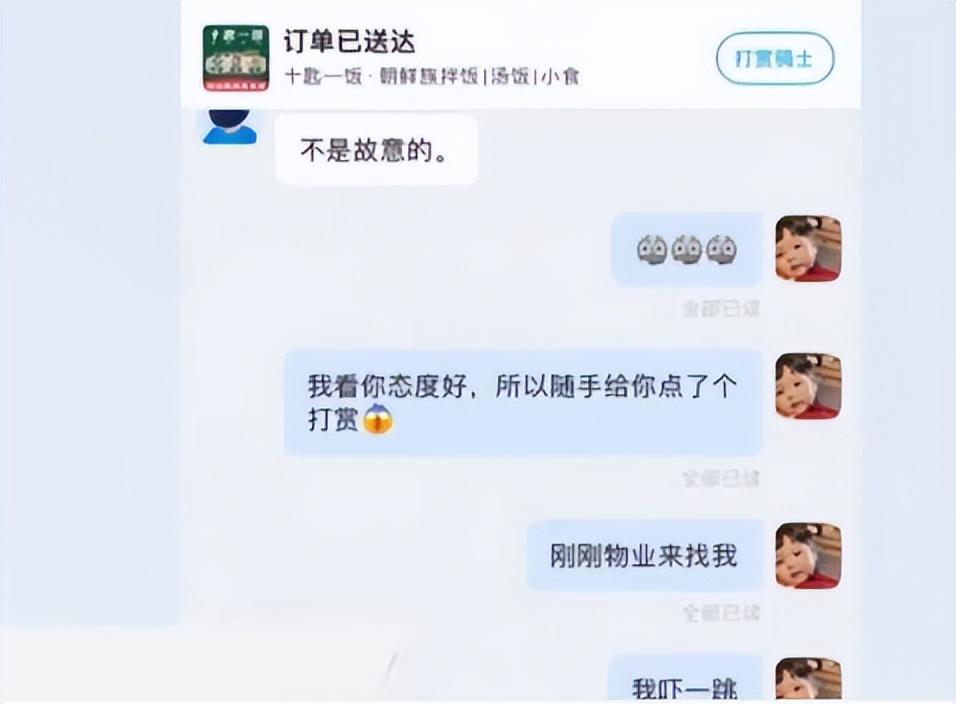
Task: Tap the last of the three emoji faces
Action: click(x=721, y=249)
